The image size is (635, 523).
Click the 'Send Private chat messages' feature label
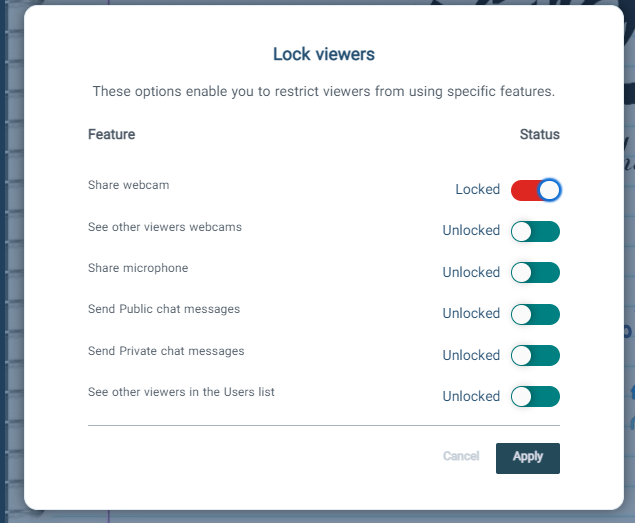[x=166, y=351]
